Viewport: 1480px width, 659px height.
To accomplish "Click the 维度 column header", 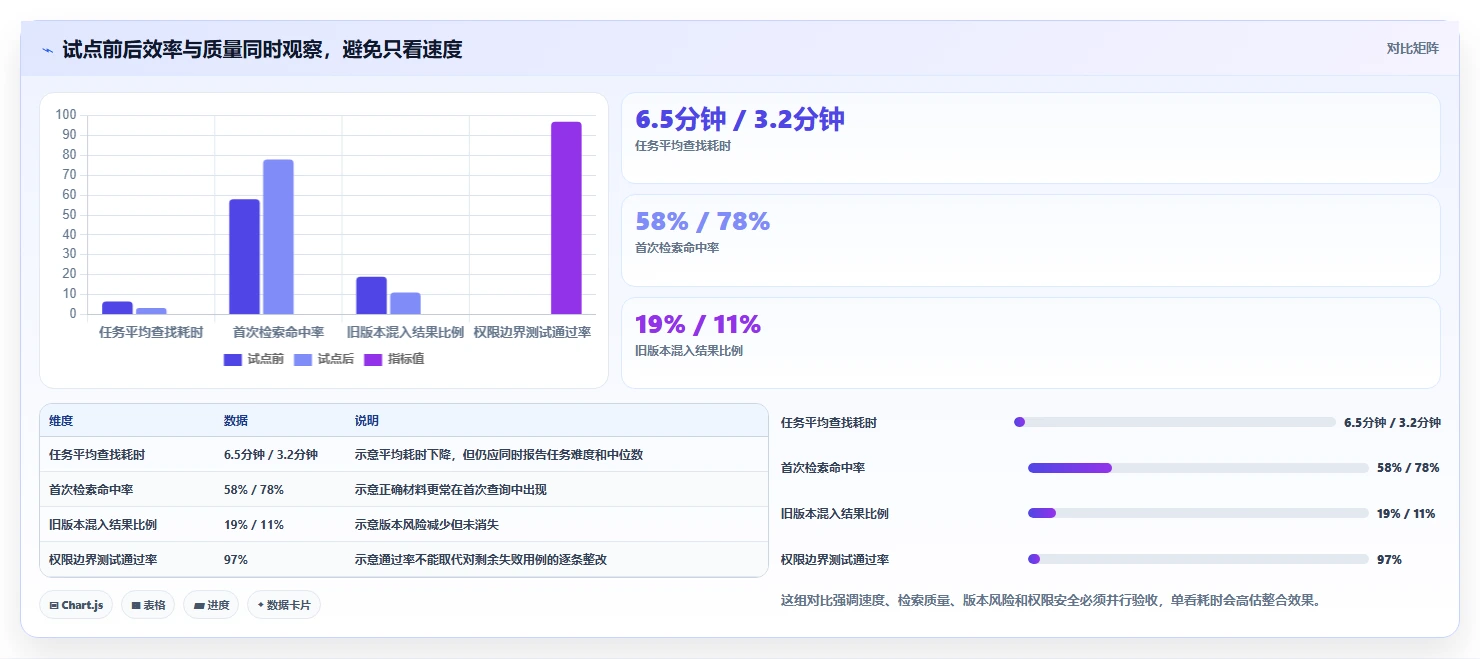I will 61,421.
